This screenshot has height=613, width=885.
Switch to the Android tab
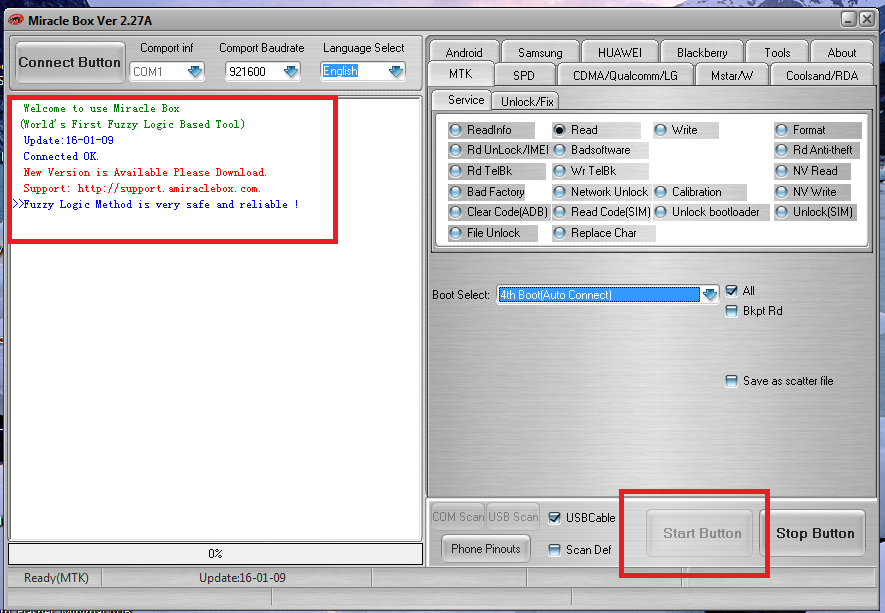(x=464, y=52)
